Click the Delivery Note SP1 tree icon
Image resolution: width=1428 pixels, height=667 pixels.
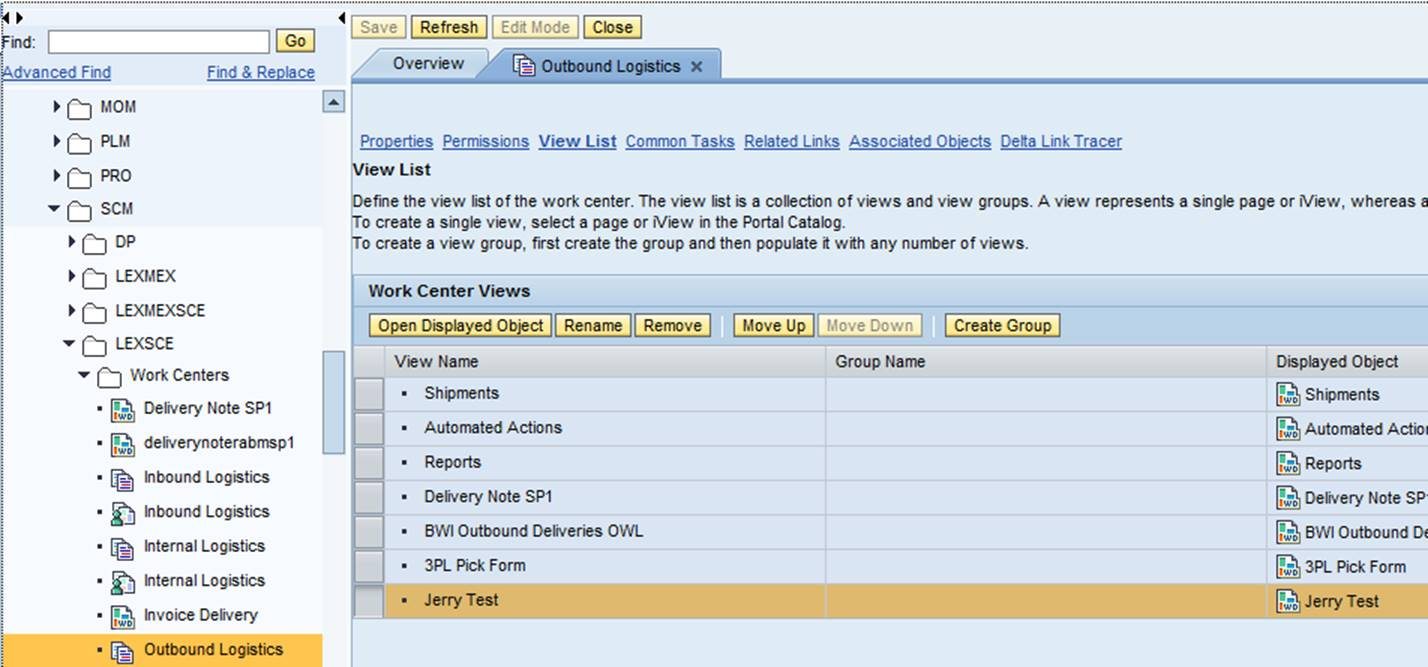pyautogui.click(x=122, y=409)
